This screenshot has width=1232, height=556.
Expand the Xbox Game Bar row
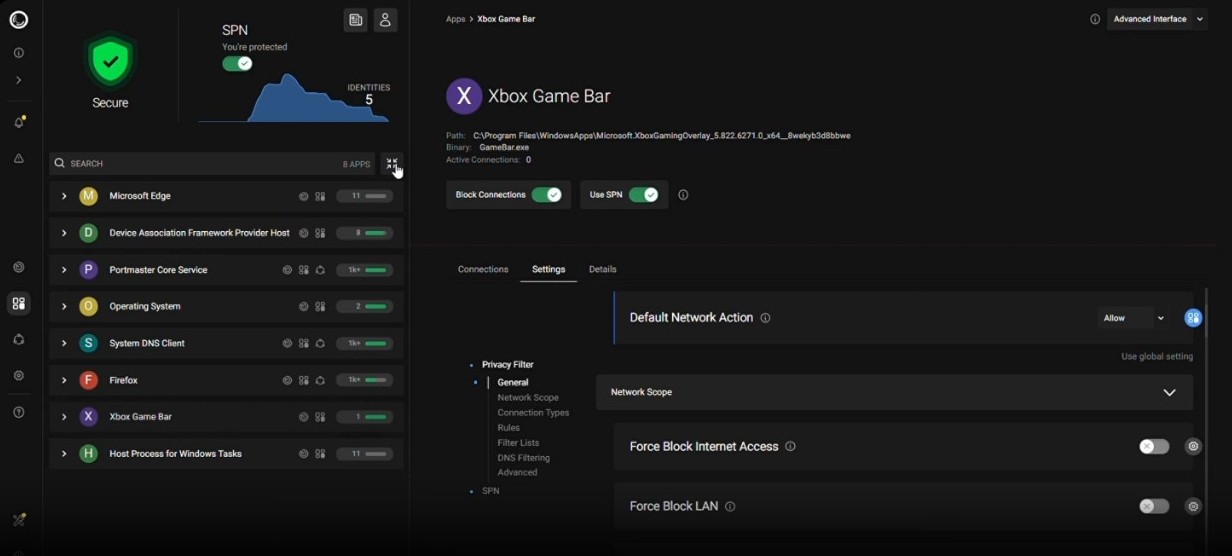point(64,417)
